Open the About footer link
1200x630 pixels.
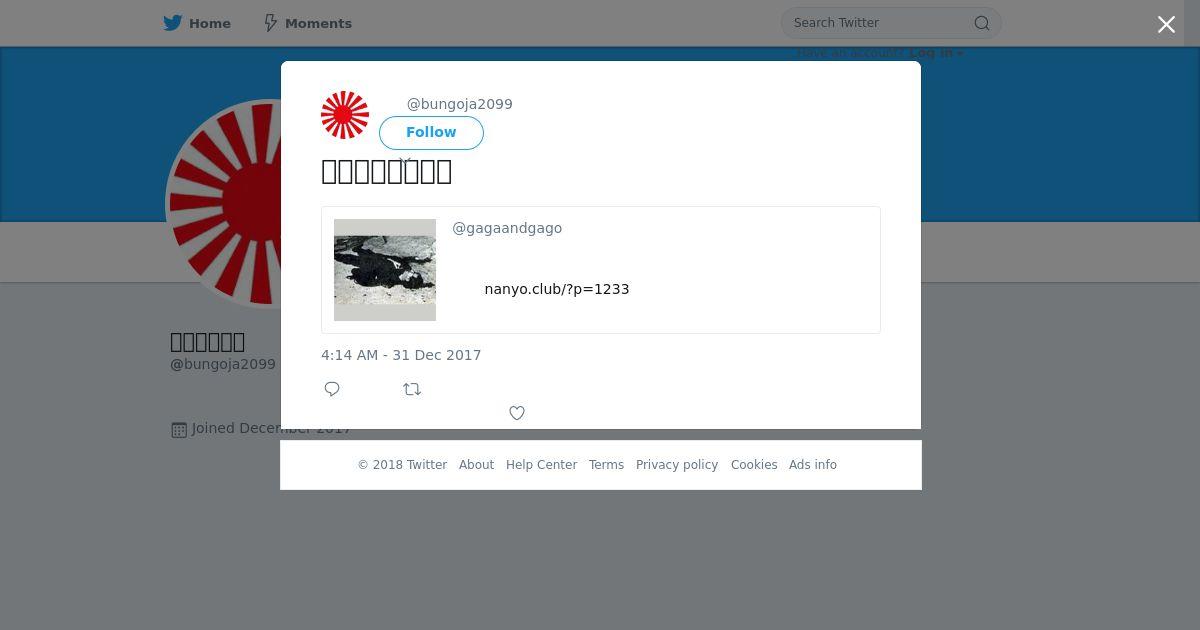click(476, 465)
